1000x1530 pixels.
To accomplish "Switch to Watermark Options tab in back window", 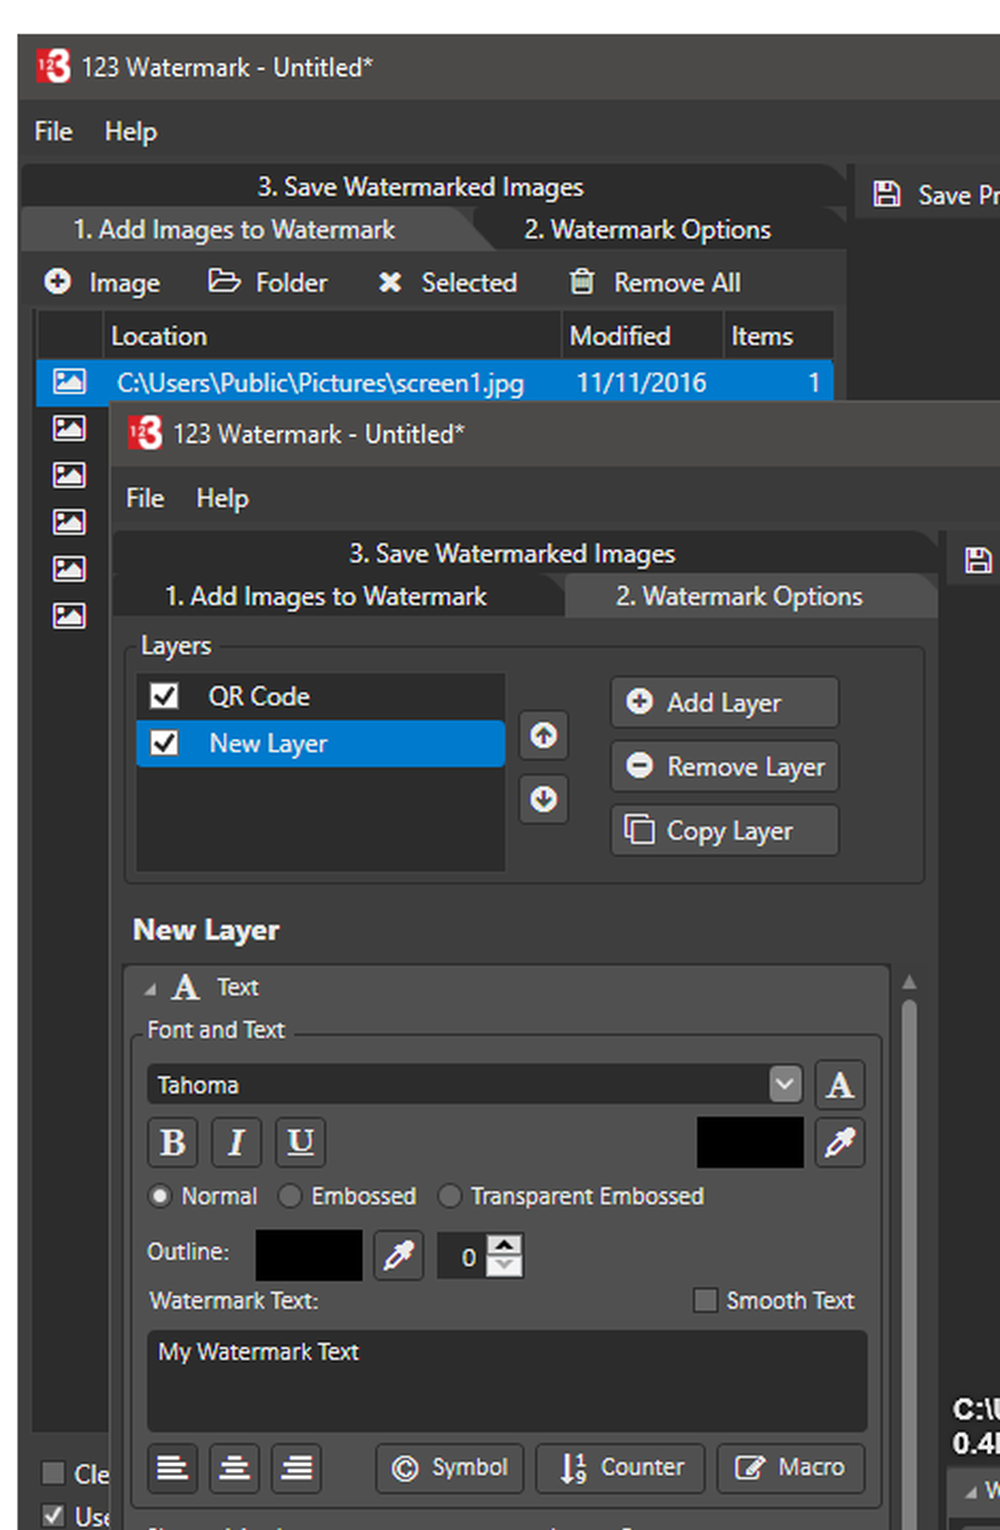I will click(x=648, y=229).
